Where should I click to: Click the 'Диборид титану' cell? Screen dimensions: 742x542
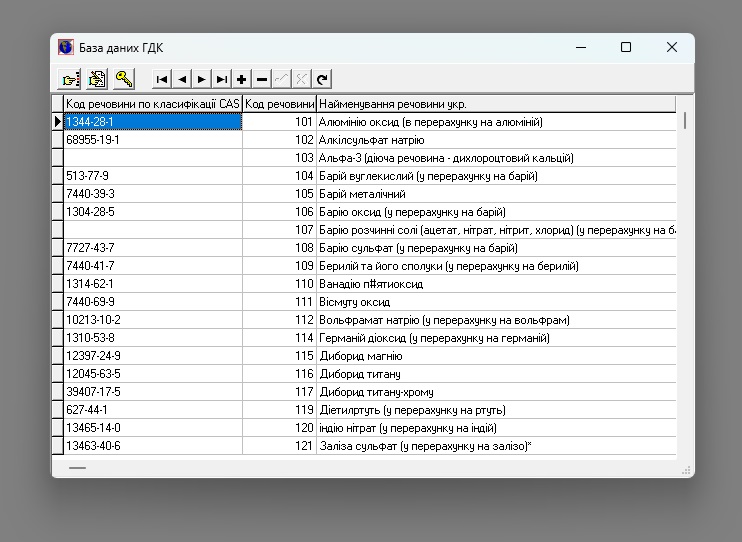495,374
